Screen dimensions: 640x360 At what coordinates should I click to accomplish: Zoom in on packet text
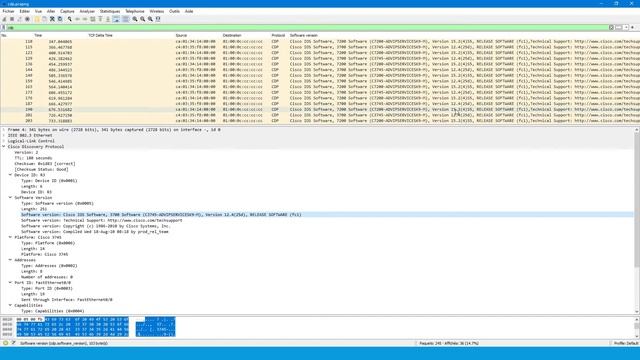(135, 19)
